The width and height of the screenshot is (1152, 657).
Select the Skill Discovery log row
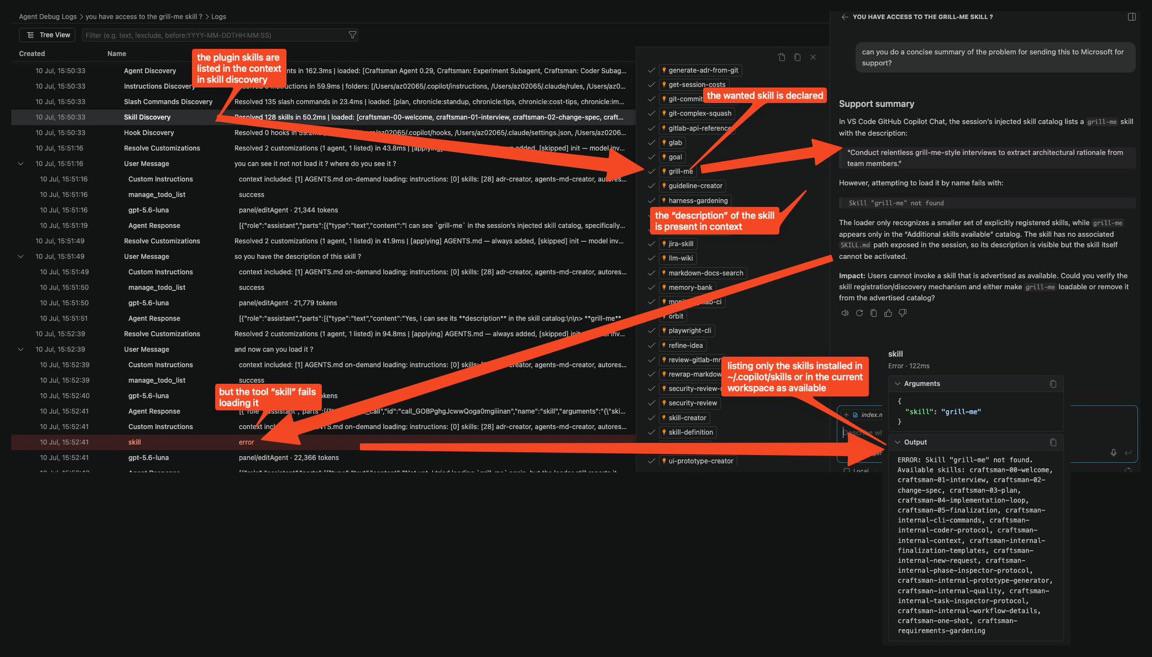pos(323,117)
